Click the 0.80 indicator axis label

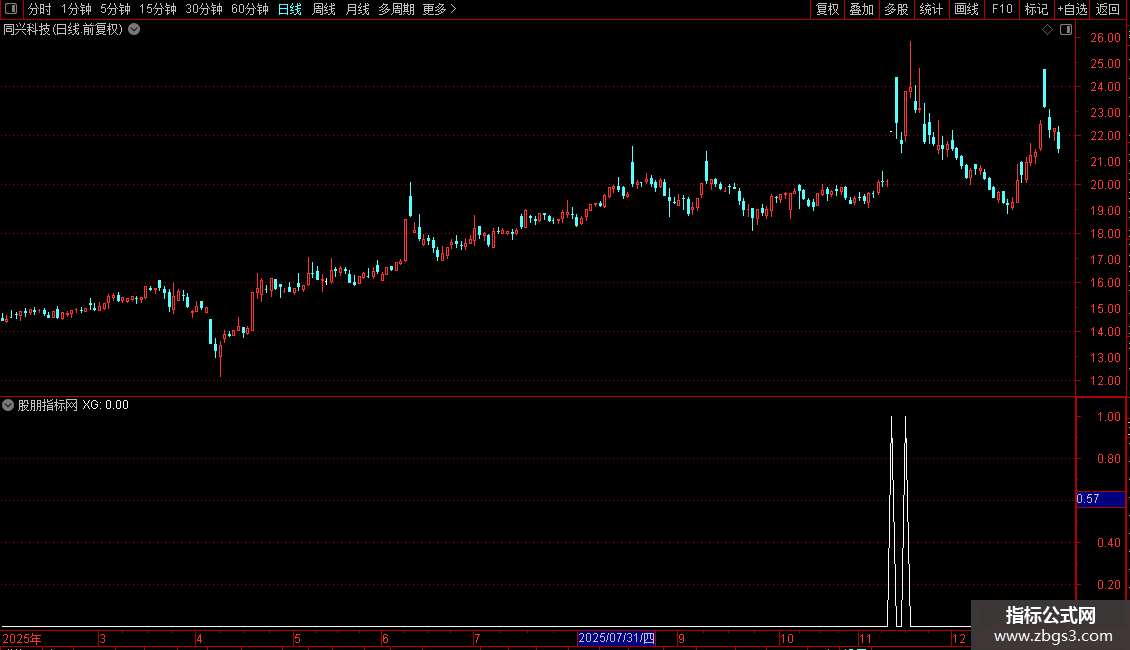[1108, 458]
